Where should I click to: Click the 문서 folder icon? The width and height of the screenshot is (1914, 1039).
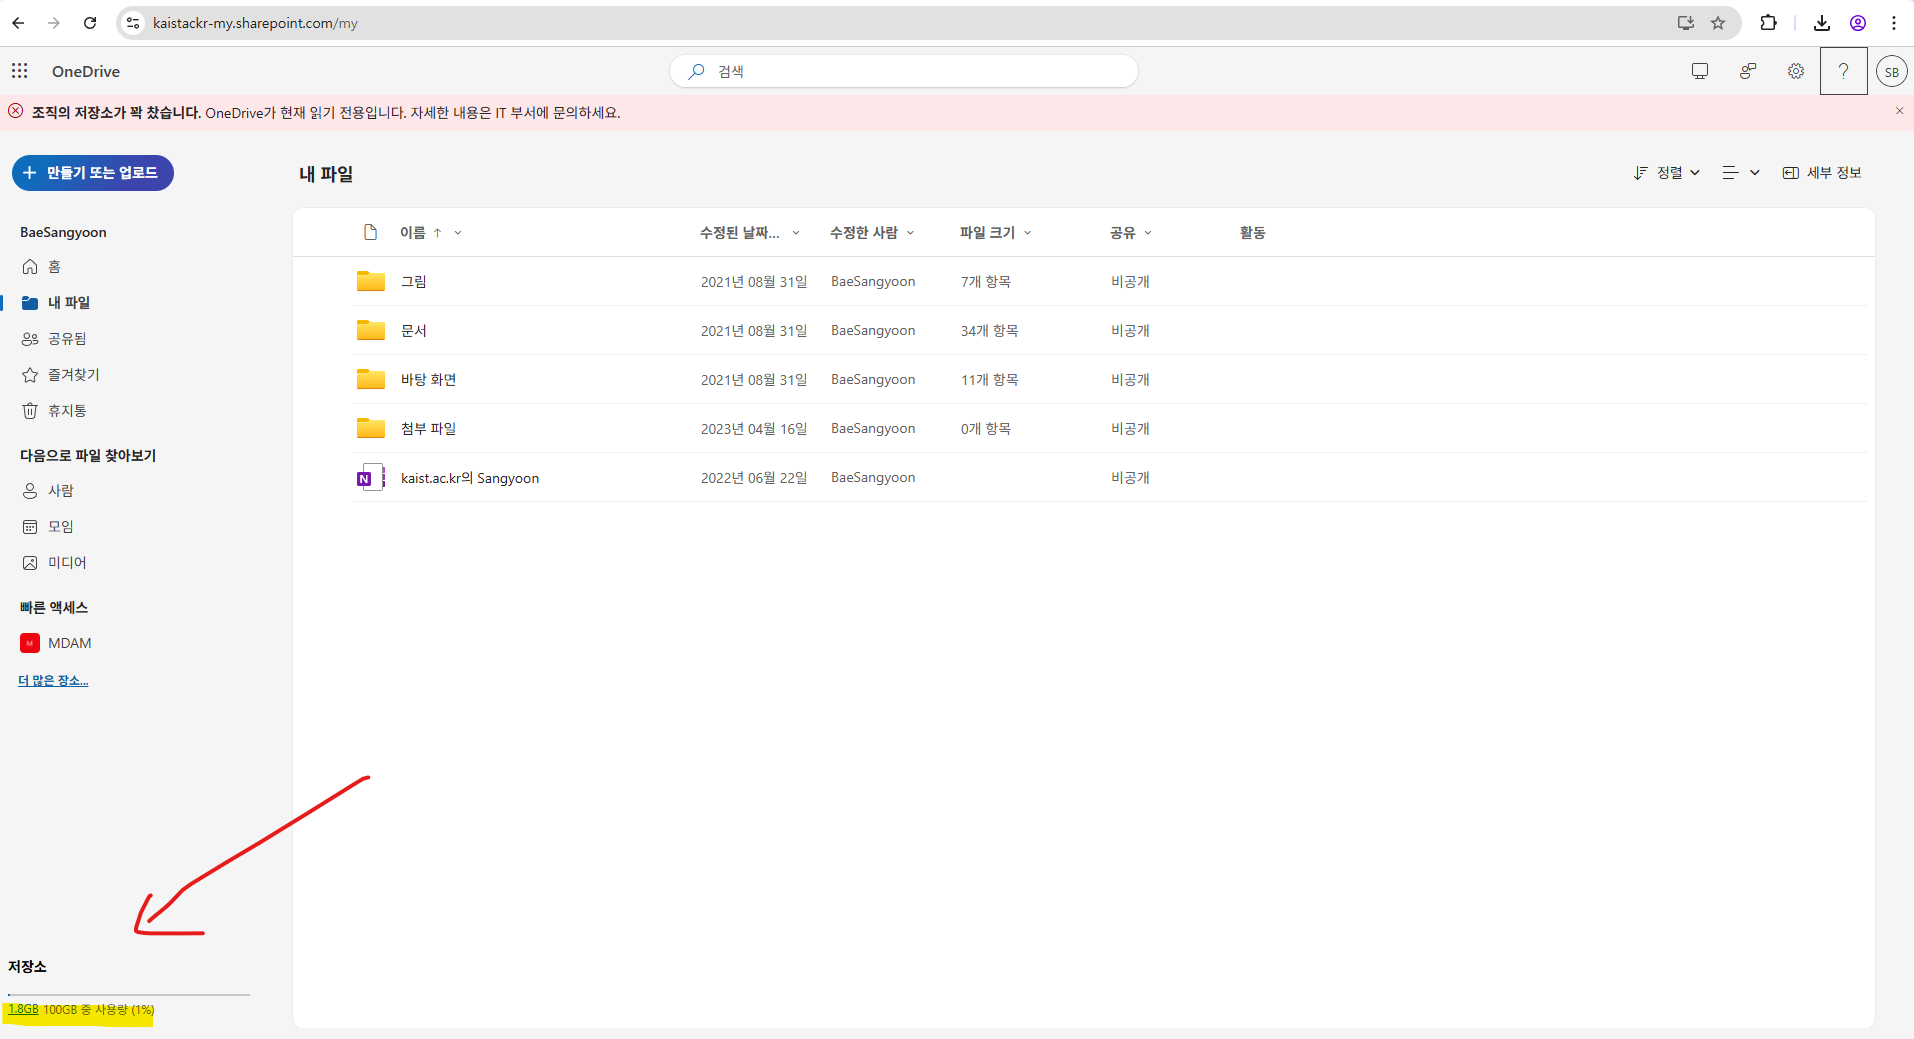click(371, 330)
